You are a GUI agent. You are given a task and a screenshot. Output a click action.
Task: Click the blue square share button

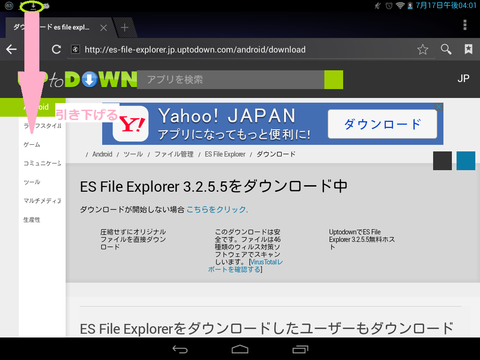coord(466,161)
